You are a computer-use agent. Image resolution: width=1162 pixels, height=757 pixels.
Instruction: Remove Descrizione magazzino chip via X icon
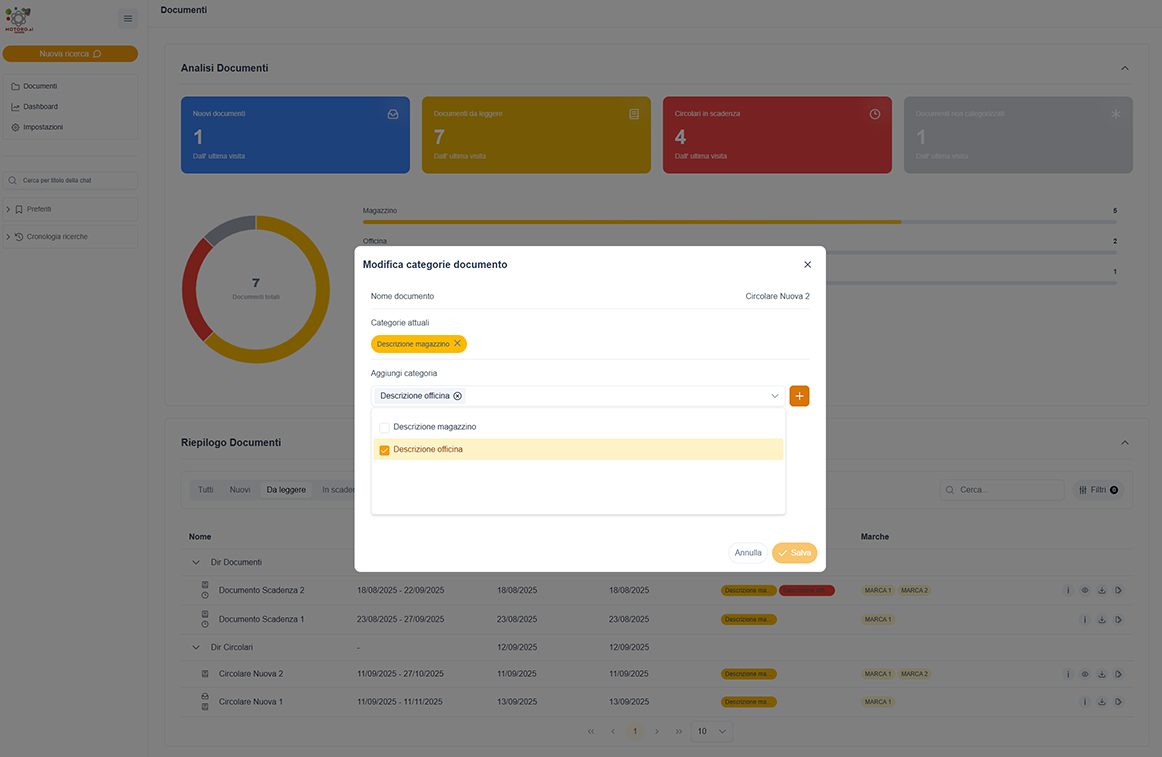457,343
